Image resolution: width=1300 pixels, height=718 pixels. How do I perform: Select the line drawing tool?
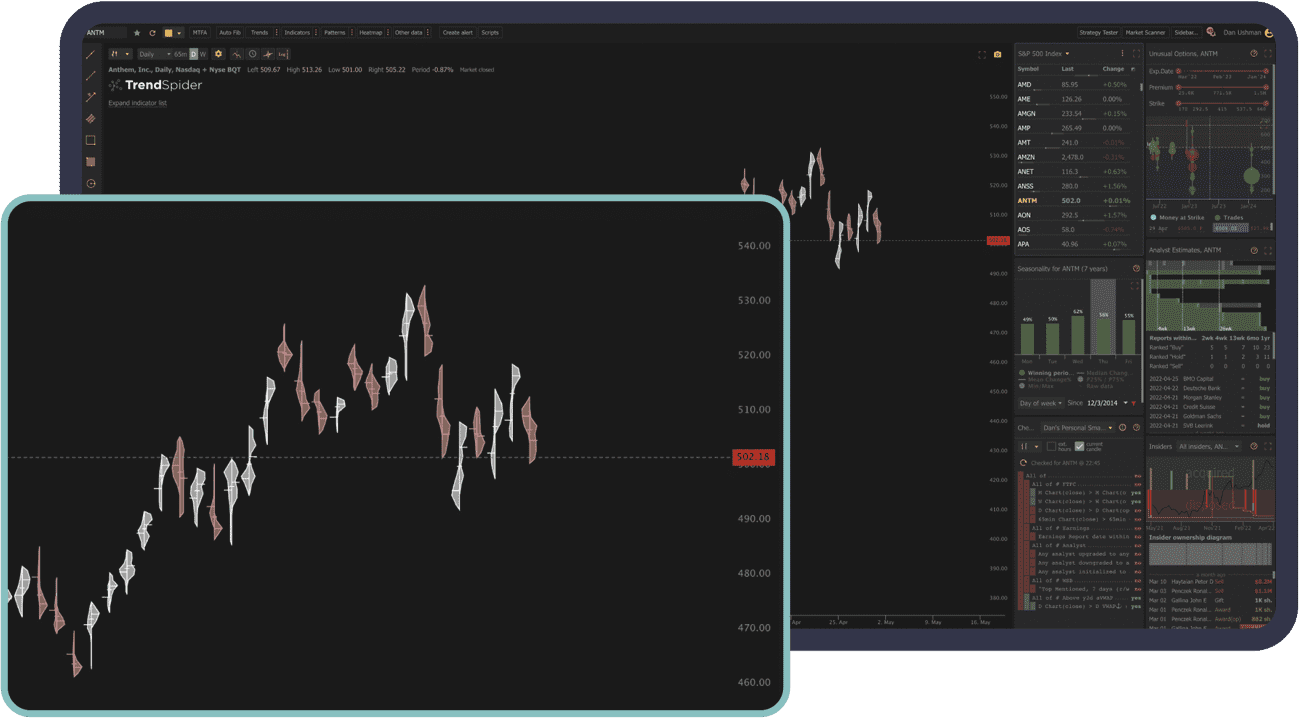pyautogui.click(x=92, y=74)
